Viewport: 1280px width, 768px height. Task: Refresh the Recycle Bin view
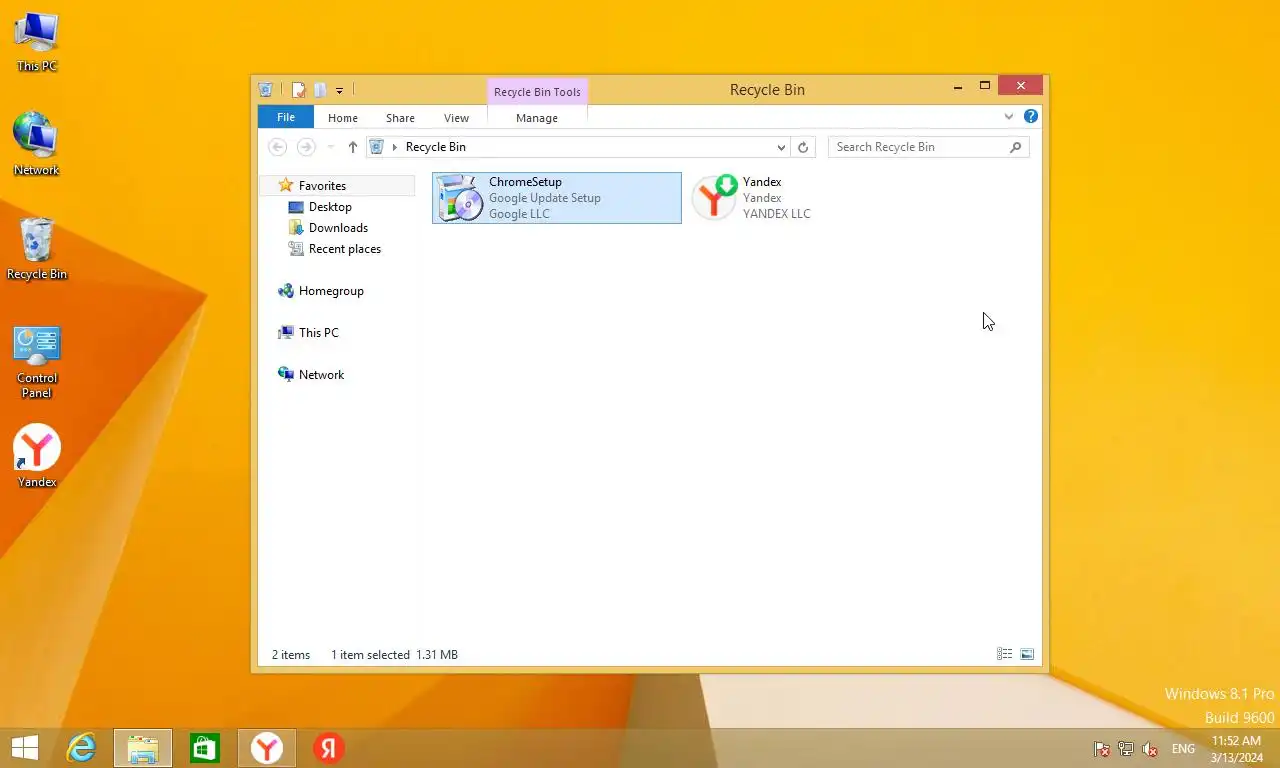(x=803, y=147)
